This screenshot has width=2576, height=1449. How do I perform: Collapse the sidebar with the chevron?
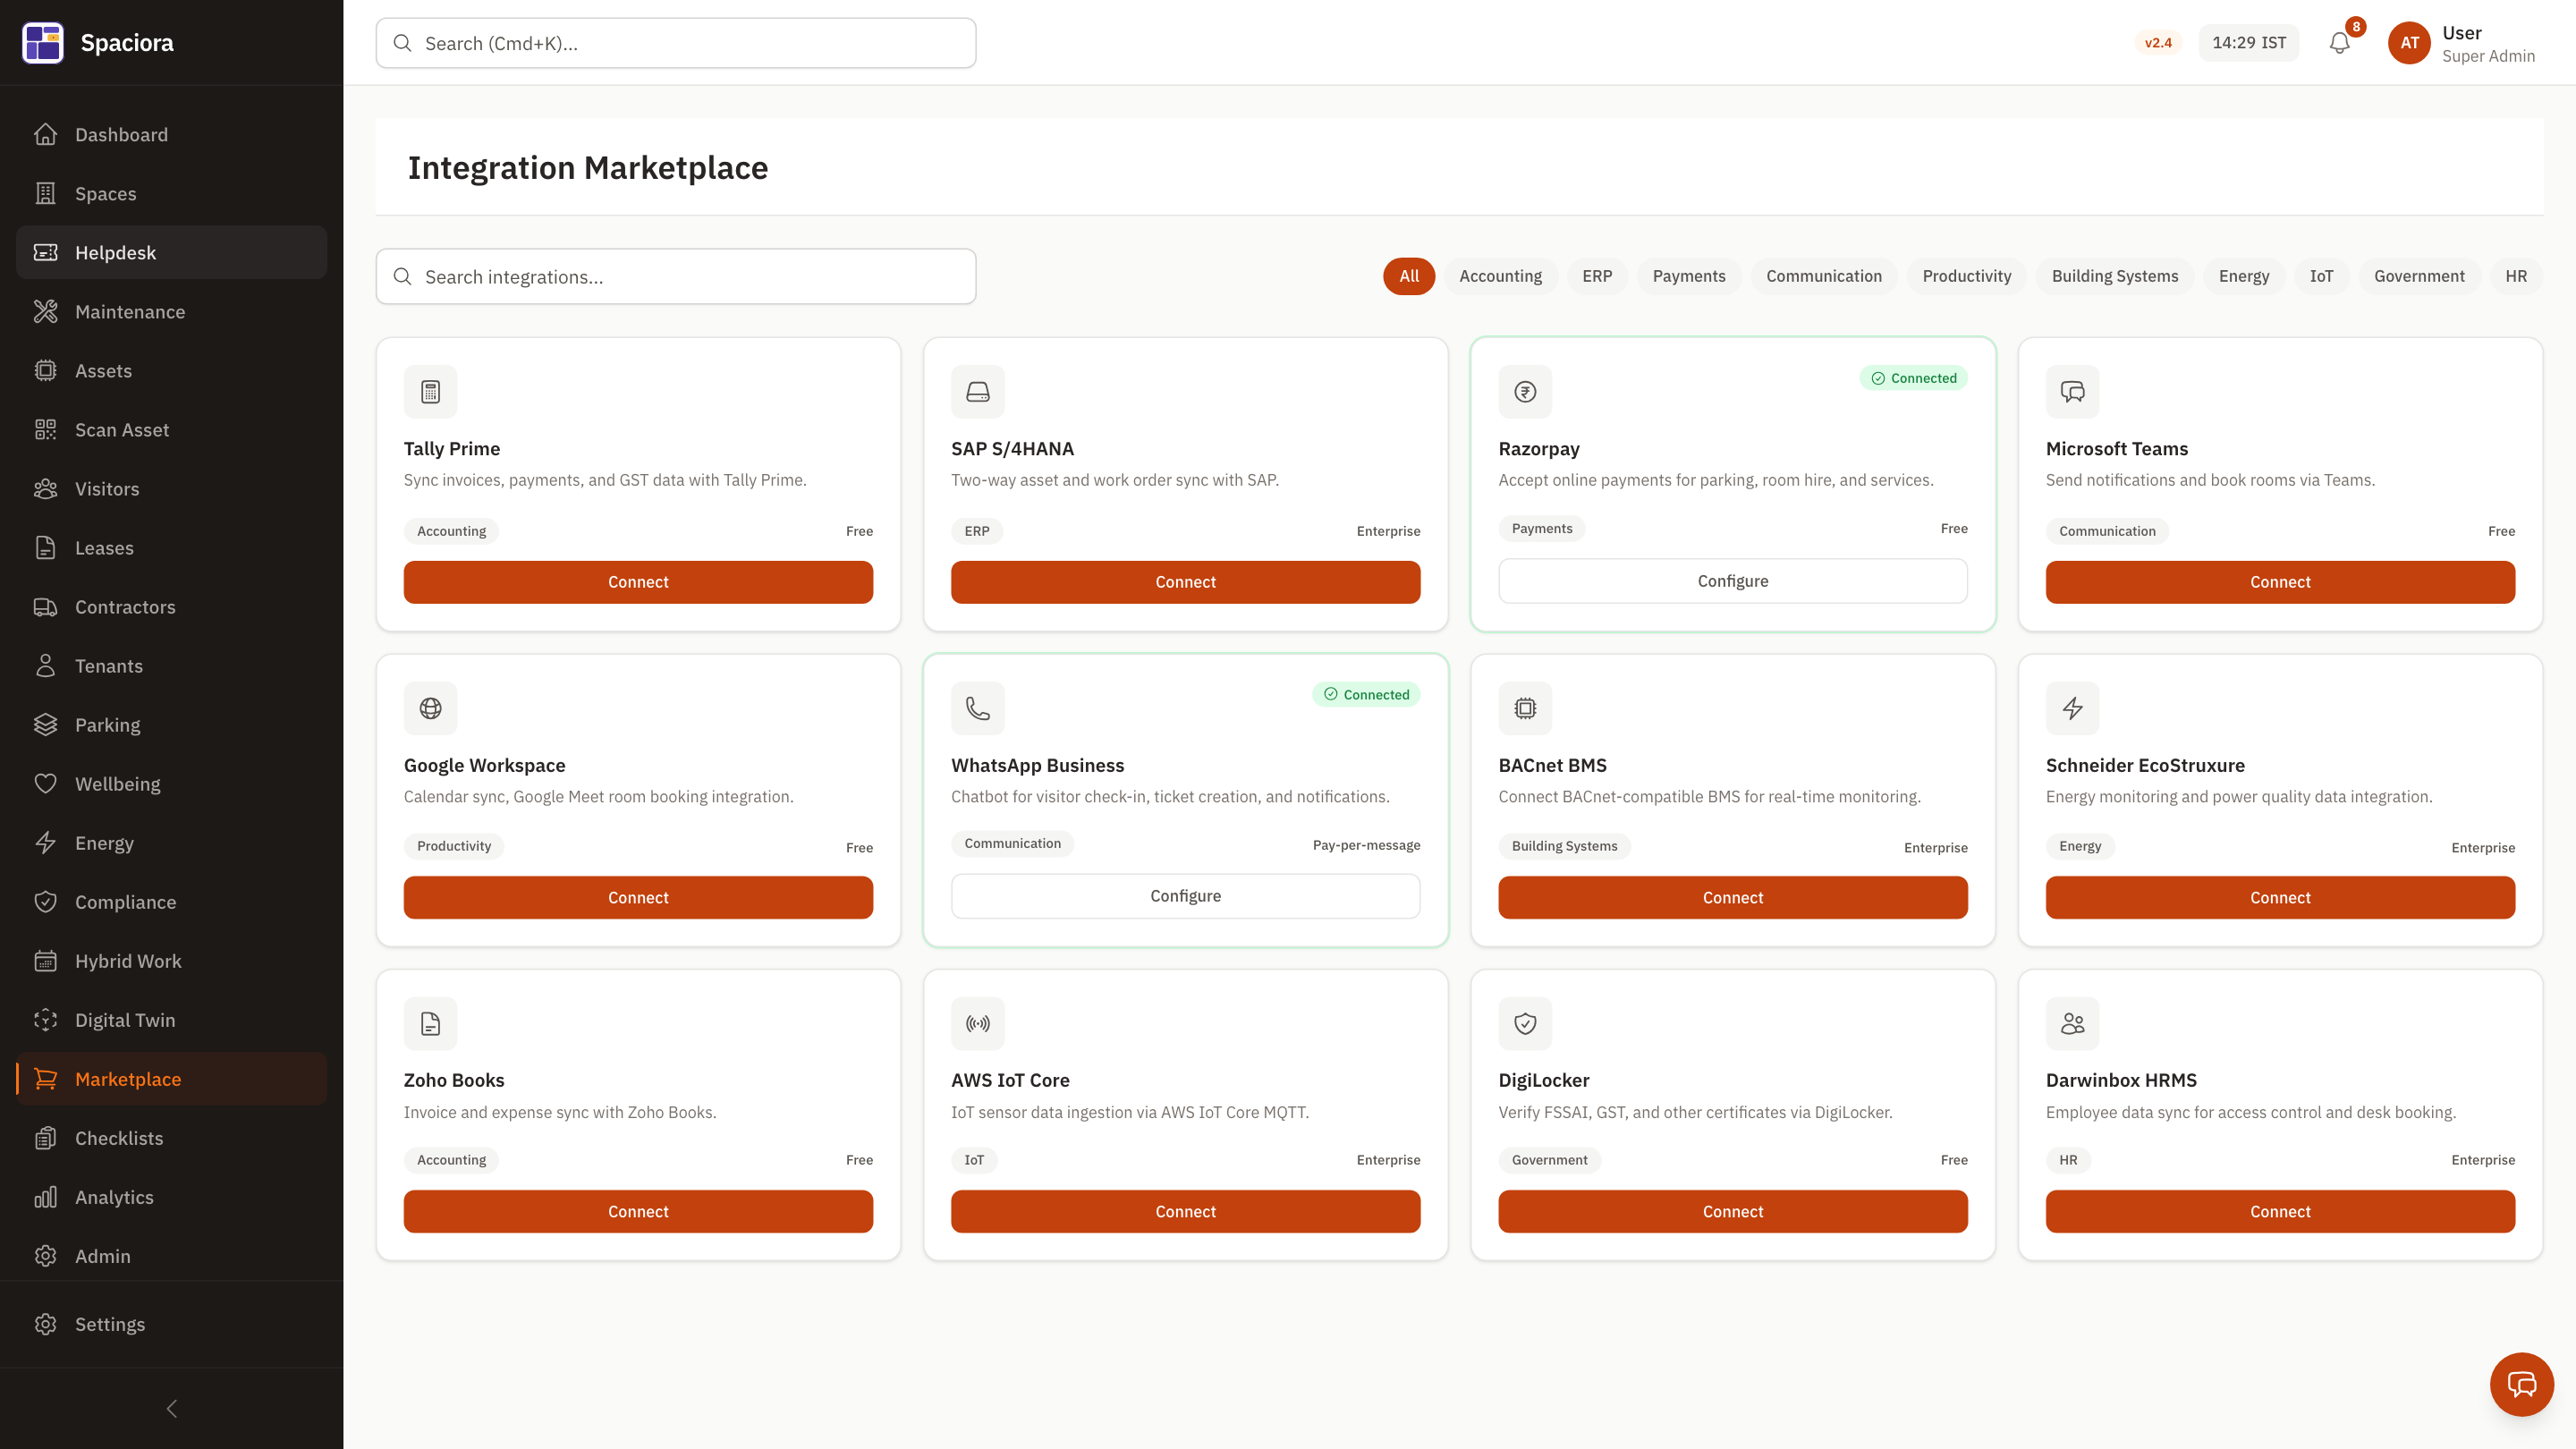(172, 1408)
